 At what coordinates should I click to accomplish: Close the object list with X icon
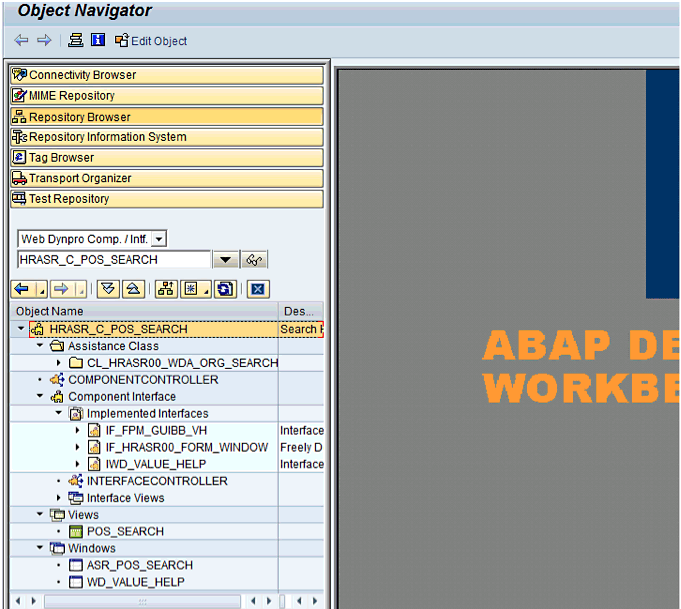pos(258,289)
